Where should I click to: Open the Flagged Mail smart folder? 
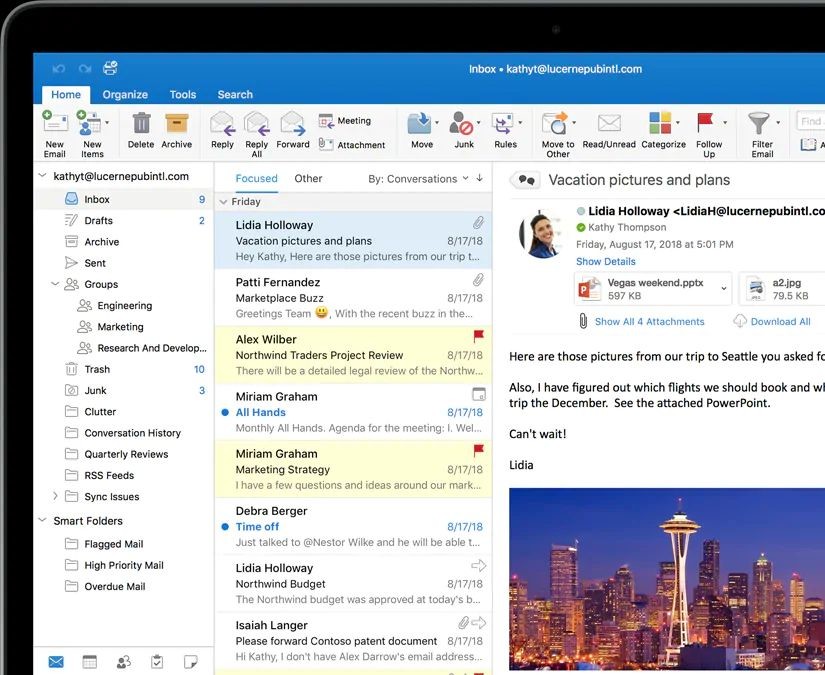[122, 544]
